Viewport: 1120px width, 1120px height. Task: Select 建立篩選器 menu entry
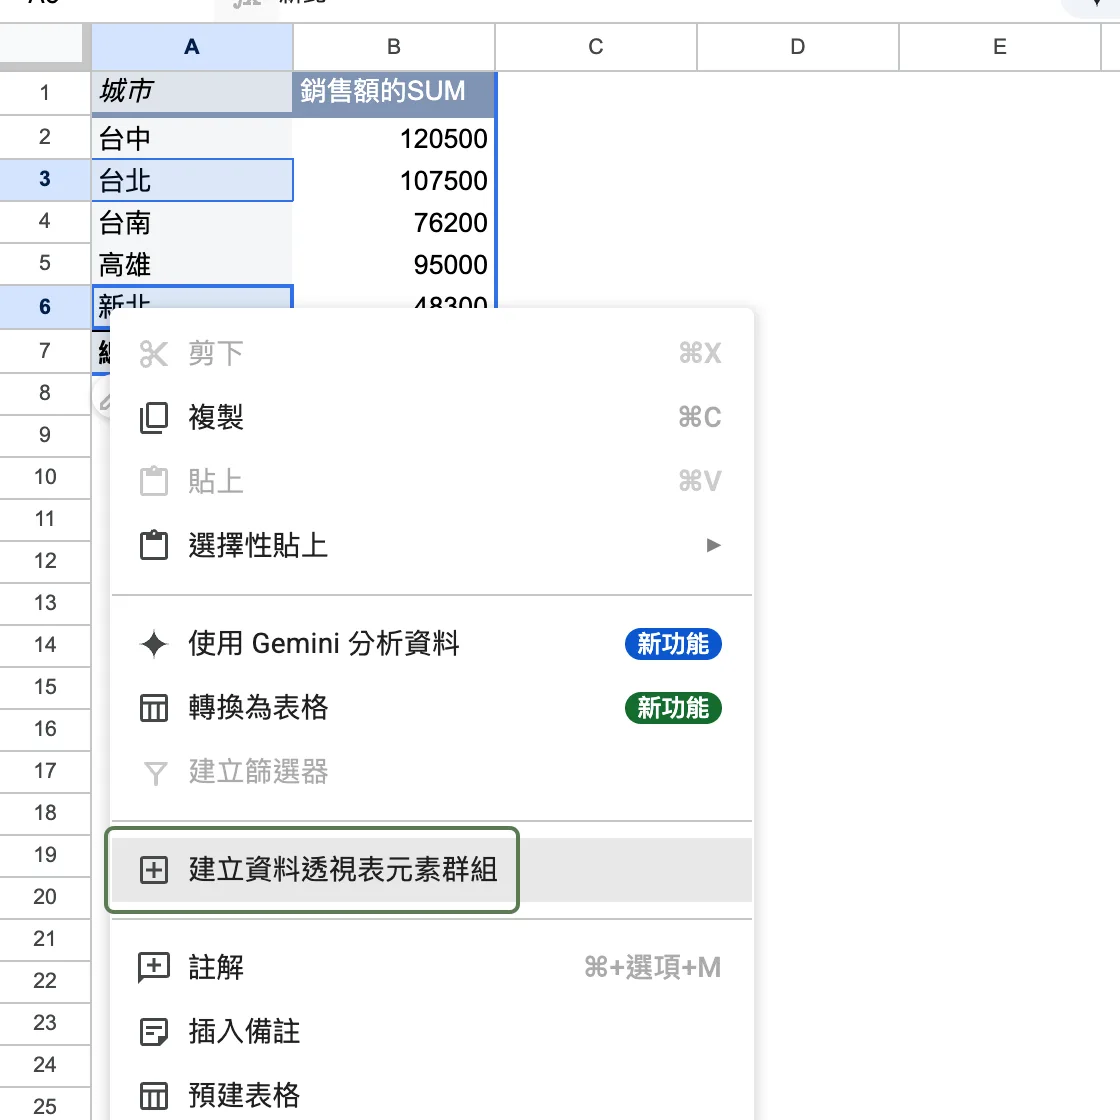[431, 772]
